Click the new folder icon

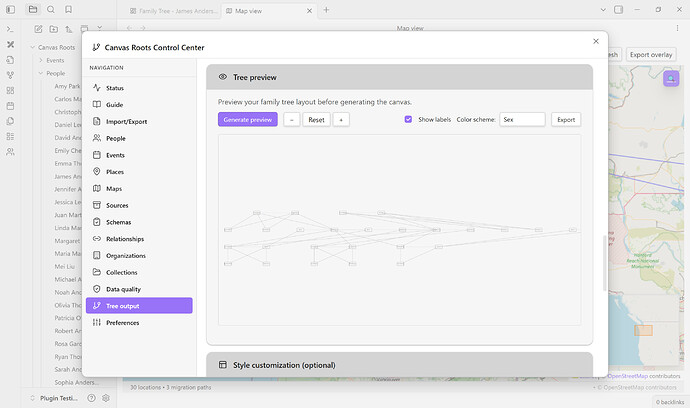click(x=53, y=29)
